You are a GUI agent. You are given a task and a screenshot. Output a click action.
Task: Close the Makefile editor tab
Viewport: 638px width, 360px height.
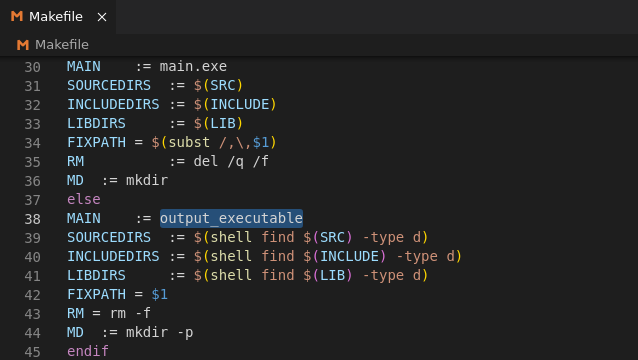click(x=102, y=17)
